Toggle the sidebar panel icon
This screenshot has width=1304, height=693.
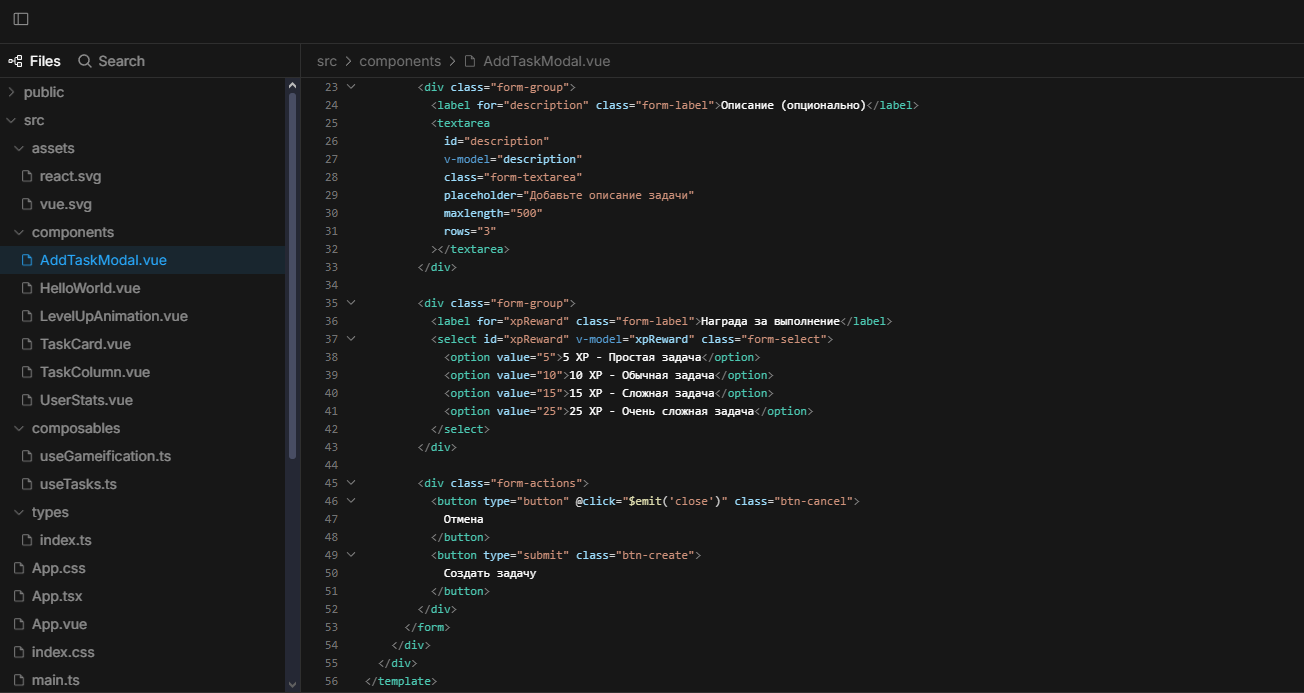[x=20, y=19]
